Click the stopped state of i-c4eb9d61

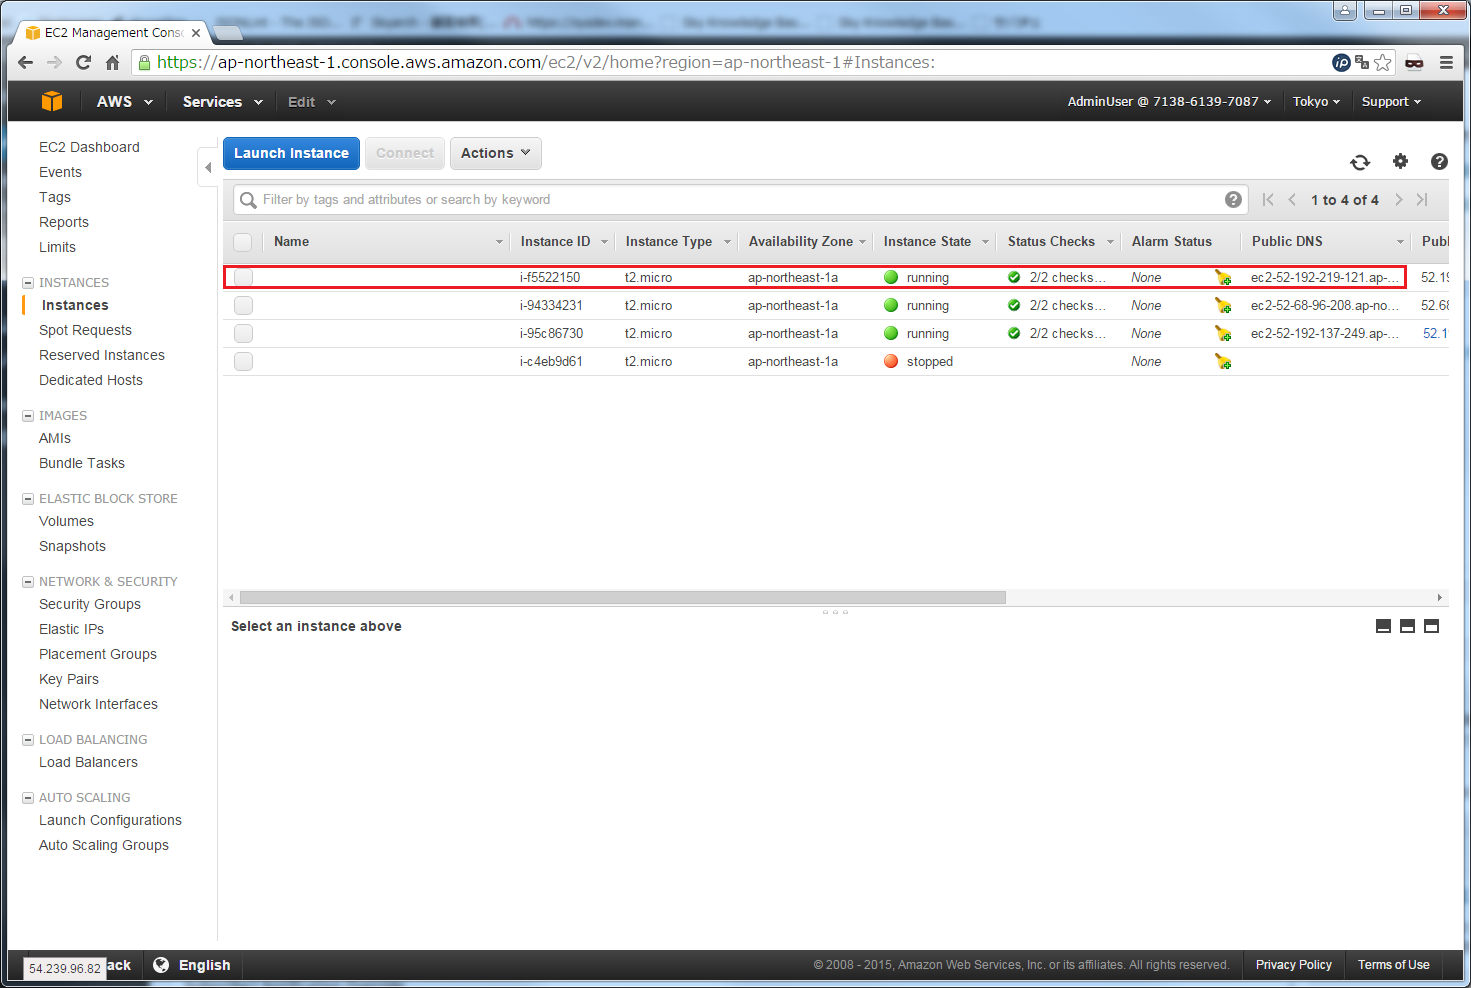pos(929,362)
